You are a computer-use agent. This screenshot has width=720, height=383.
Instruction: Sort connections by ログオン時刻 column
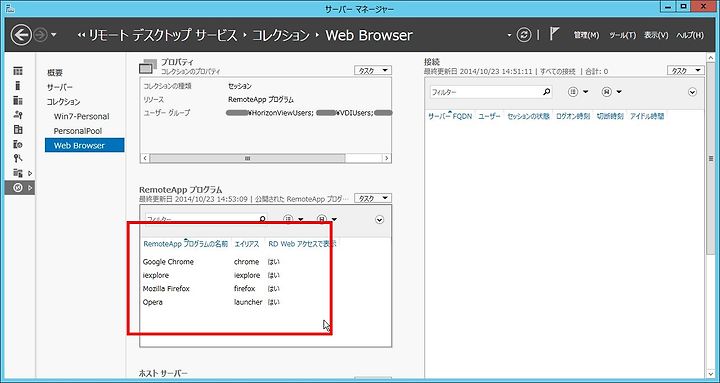click(x=573, y=117)
